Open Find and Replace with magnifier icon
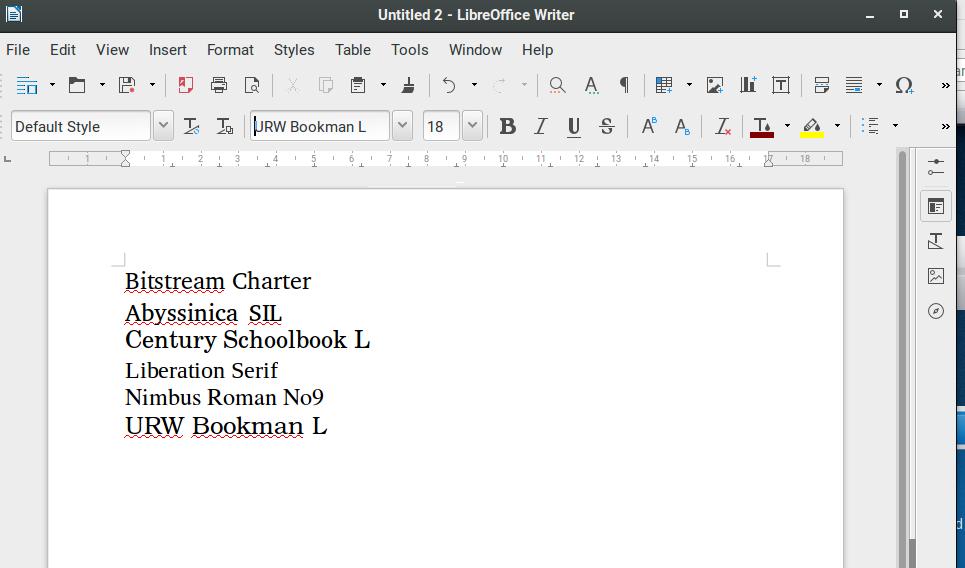The width and height of the screenshot is (965, 568). [557, 85]
